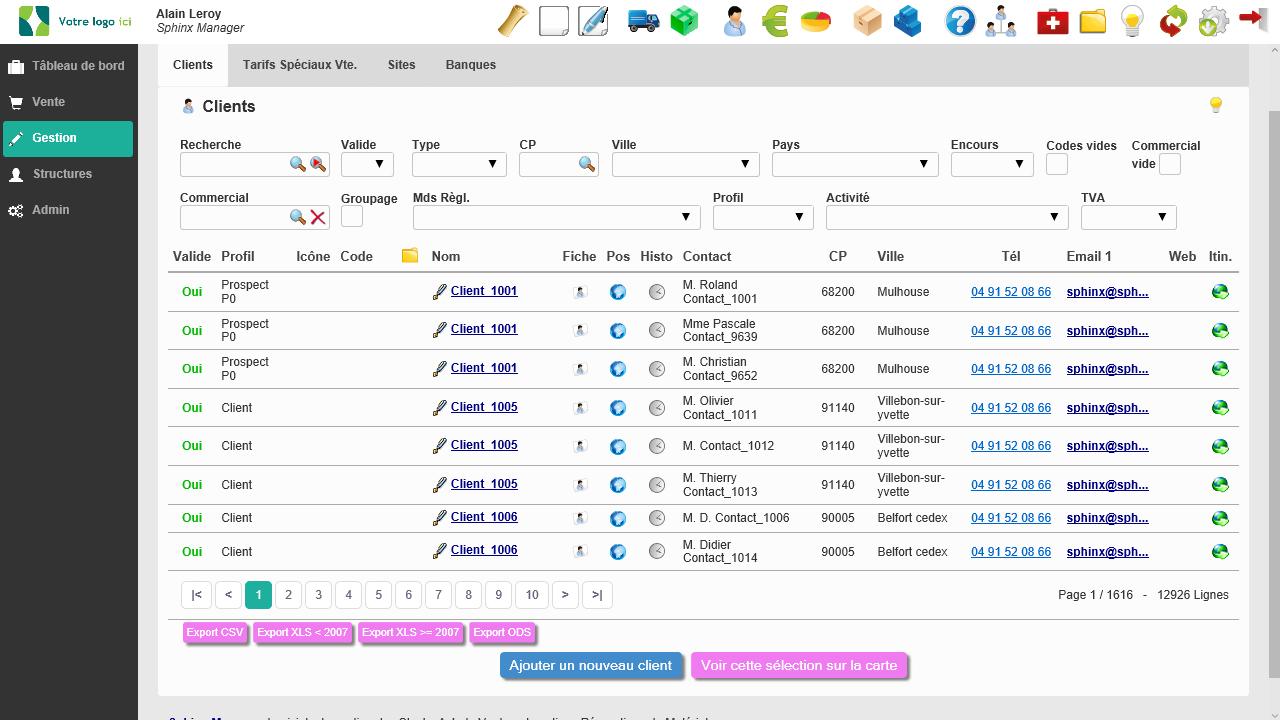Switch to Tarifs Spéciaux Vte. tab
This screenshot has height=720, width=1280.
click(300, 65)
